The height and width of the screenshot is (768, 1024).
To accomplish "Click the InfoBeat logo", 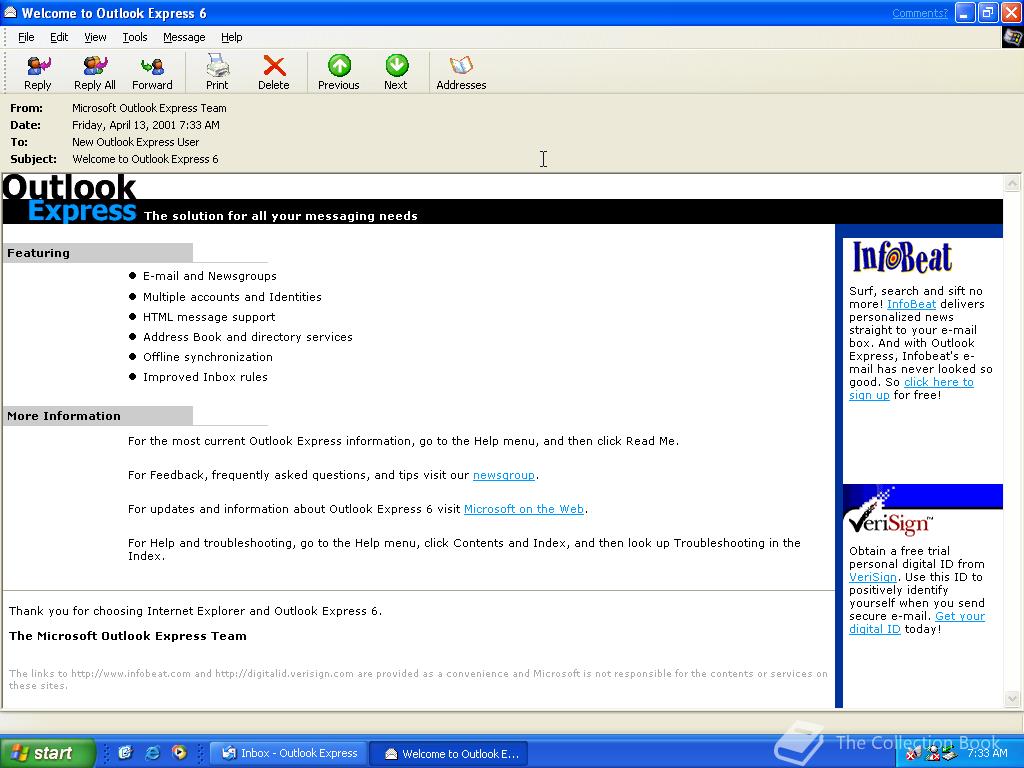I will [902, 257].
